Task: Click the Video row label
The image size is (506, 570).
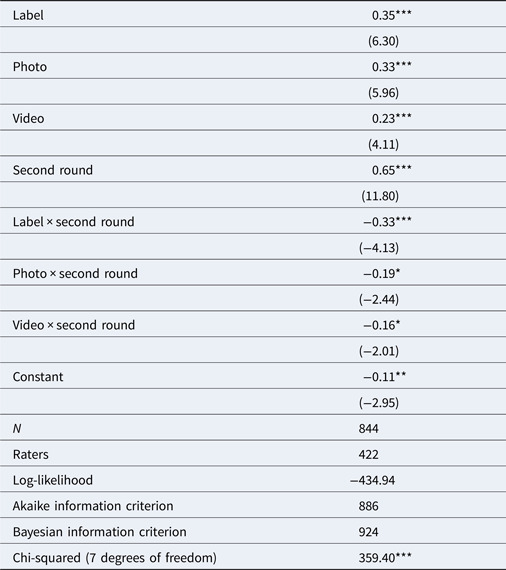Action: 28,119
